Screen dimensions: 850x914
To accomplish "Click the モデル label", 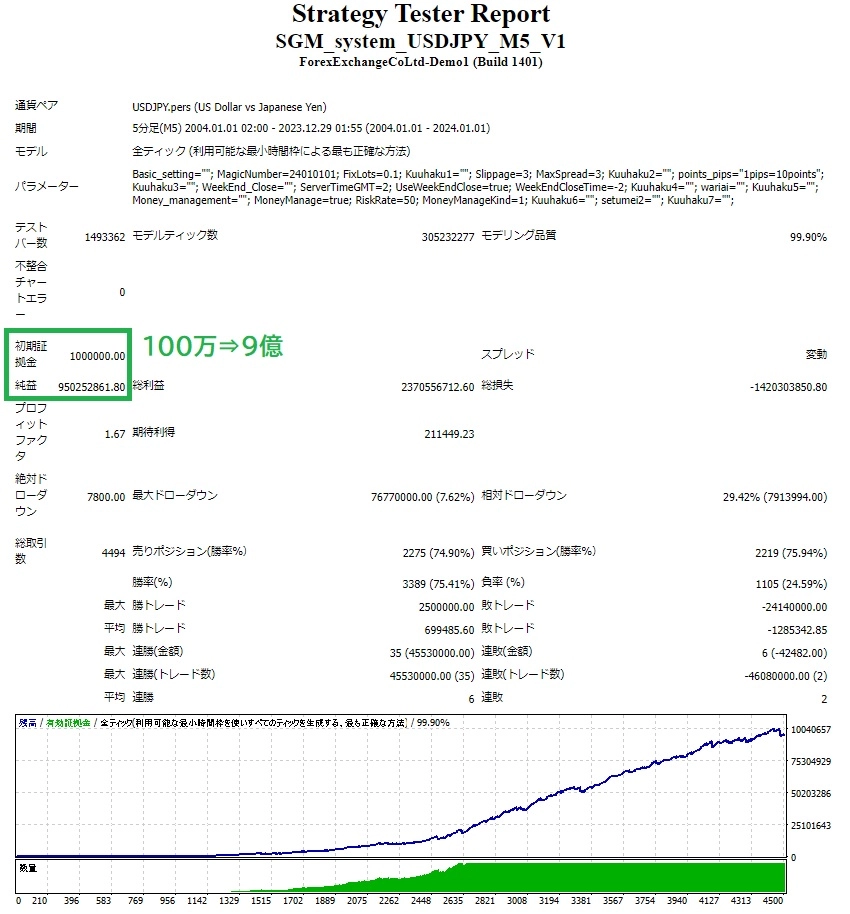I will [x=31, y=152].
